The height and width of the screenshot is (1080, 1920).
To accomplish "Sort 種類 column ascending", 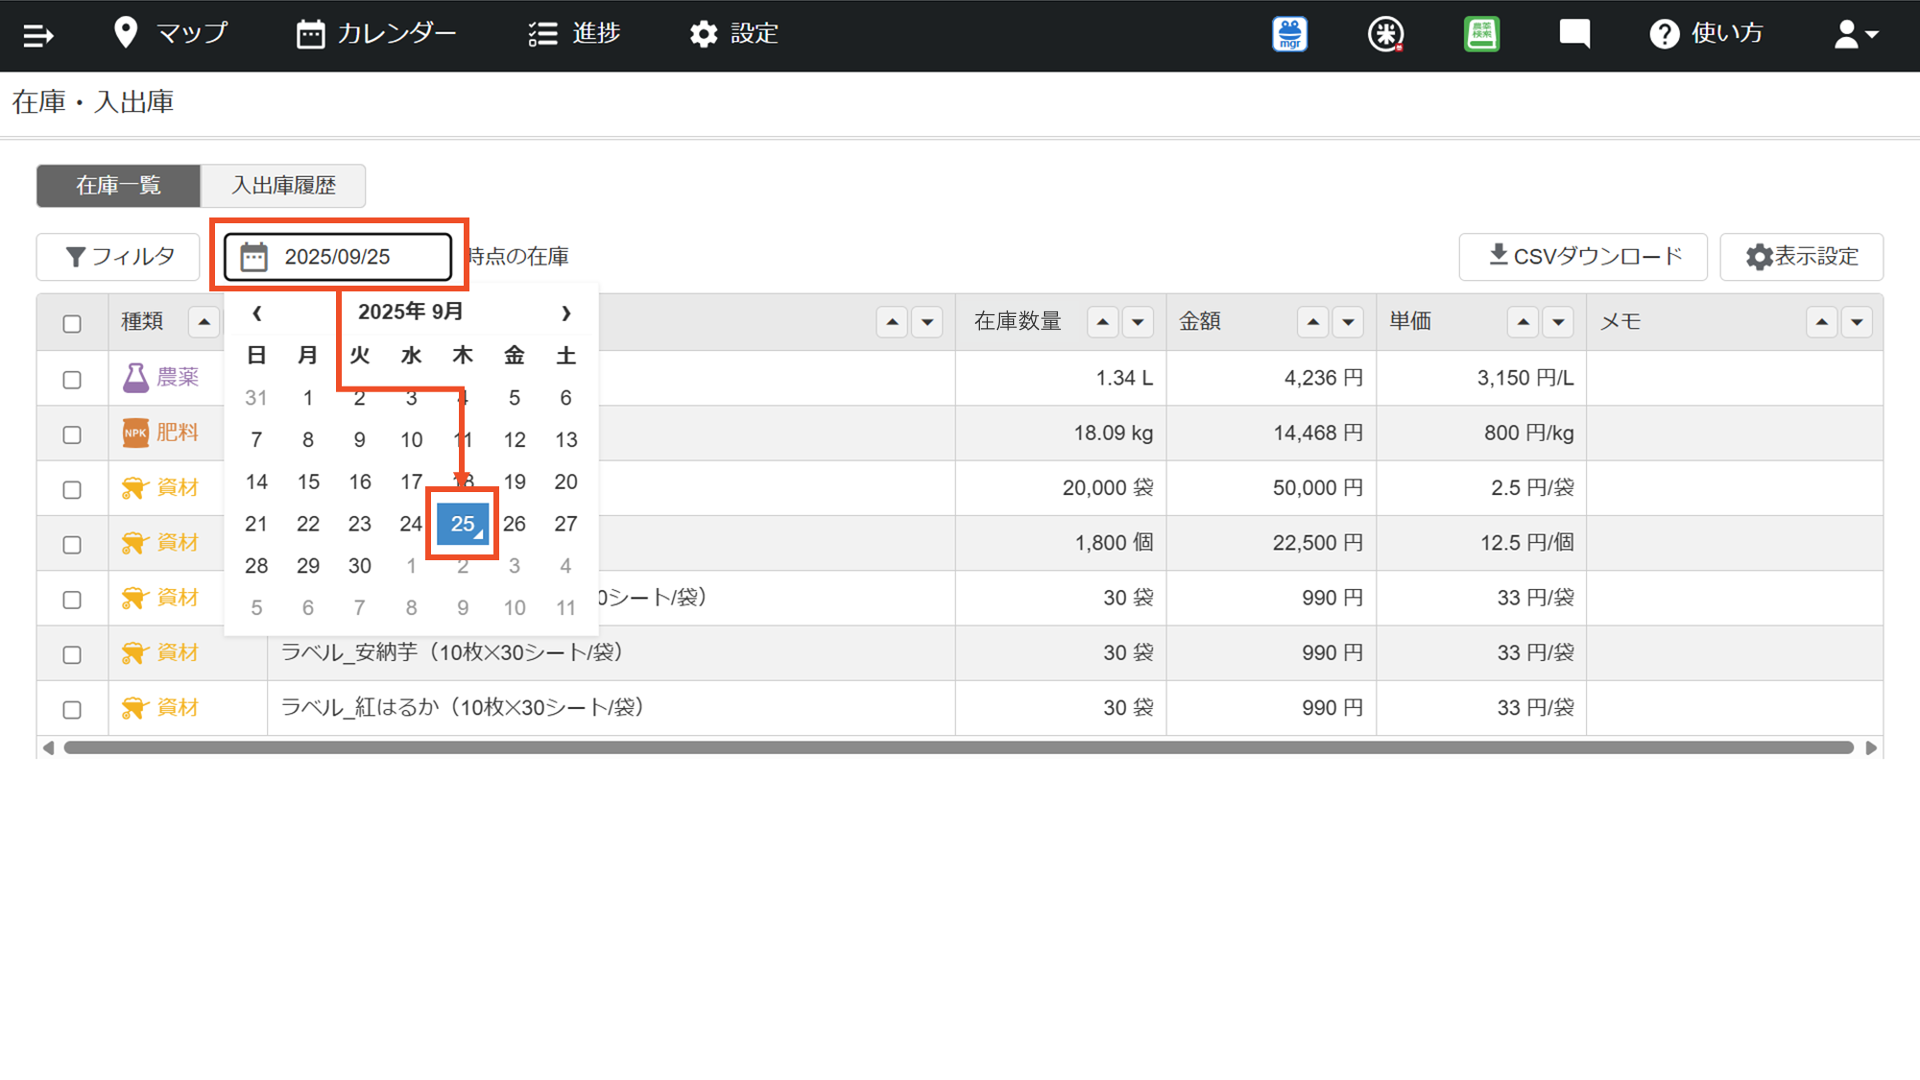I will pyautogui.click(x=204, y=322).
